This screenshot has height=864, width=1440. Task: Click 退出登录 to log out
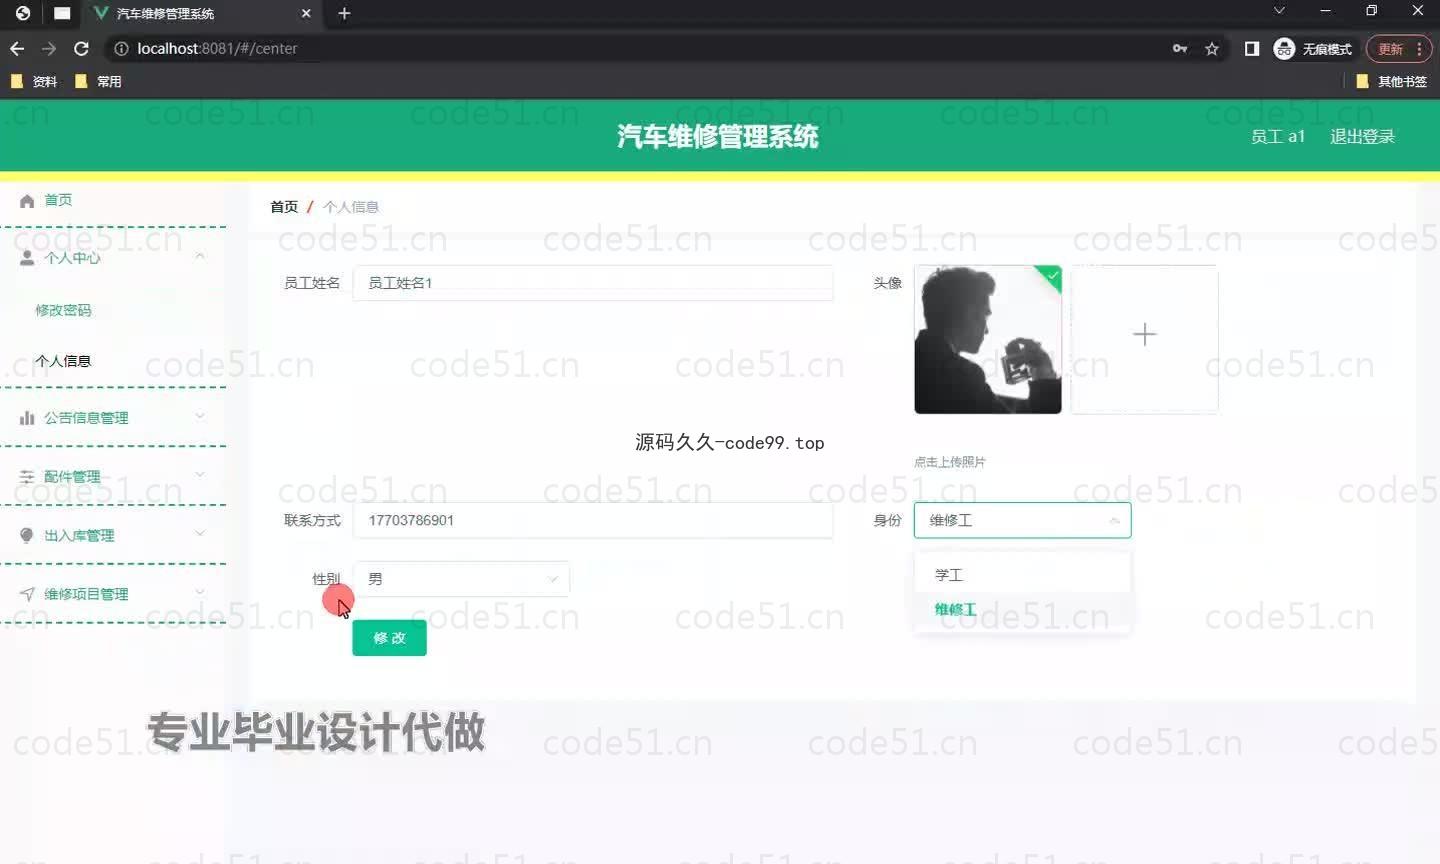click(1362, 136)
